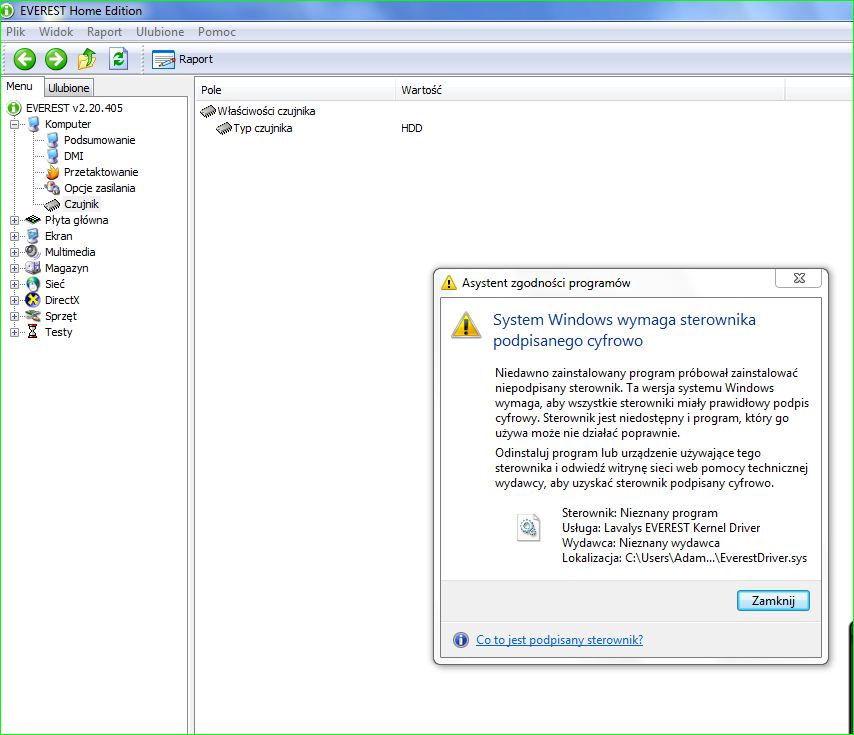Click the Sprzęt hardware icon
Image resolution: width=854 pixels, height=735 pixels.
tap(33, 316)
